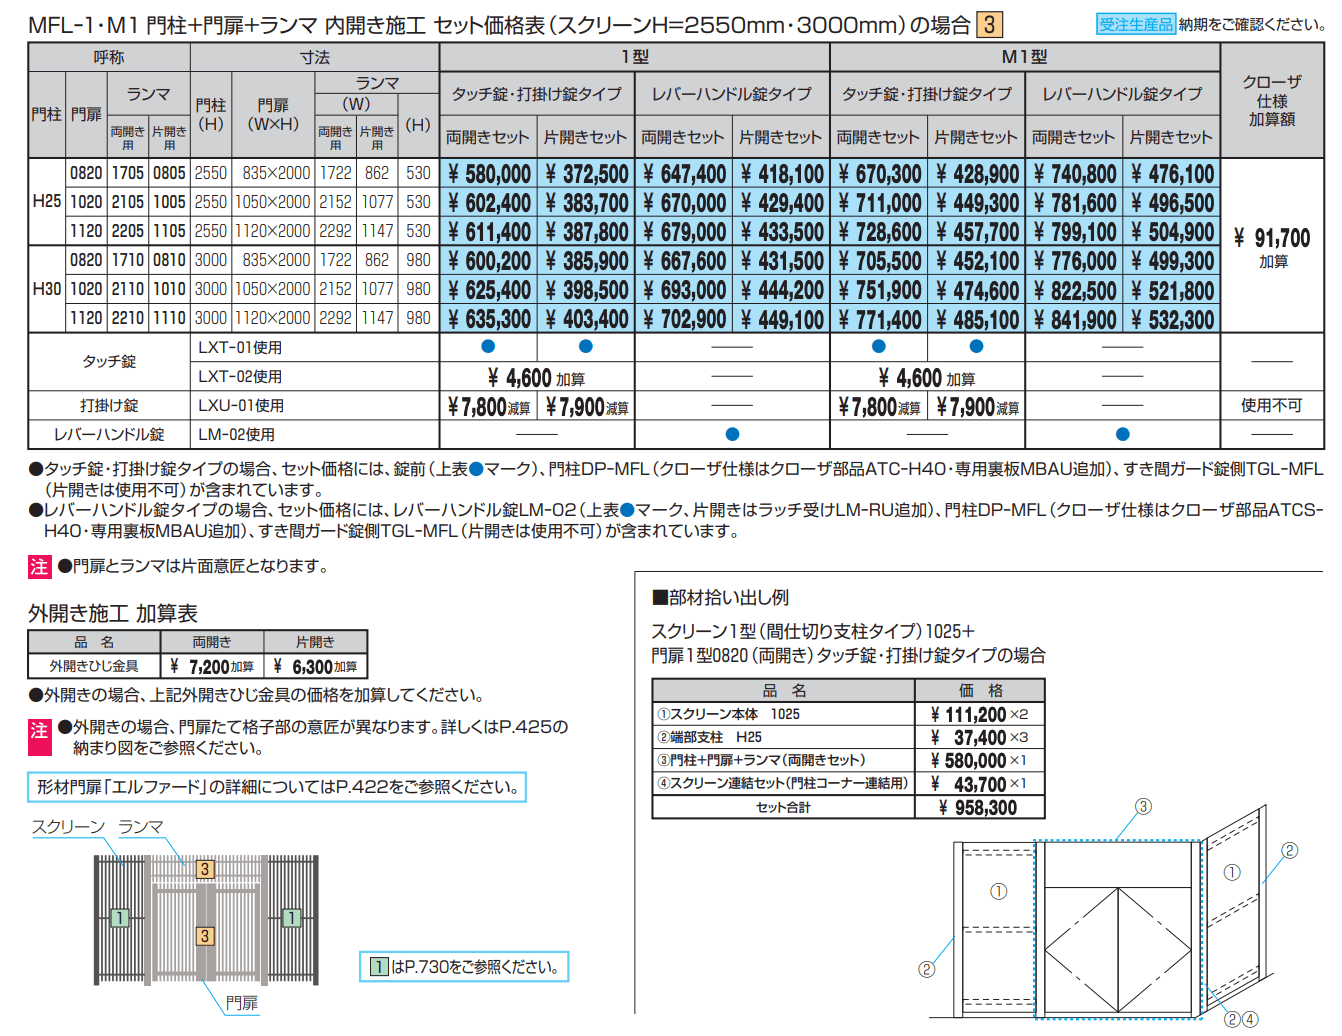Click blue dot in LM-02使用 row under 1型
This screenshot has width=1342, height=1036.
point(732,434)
